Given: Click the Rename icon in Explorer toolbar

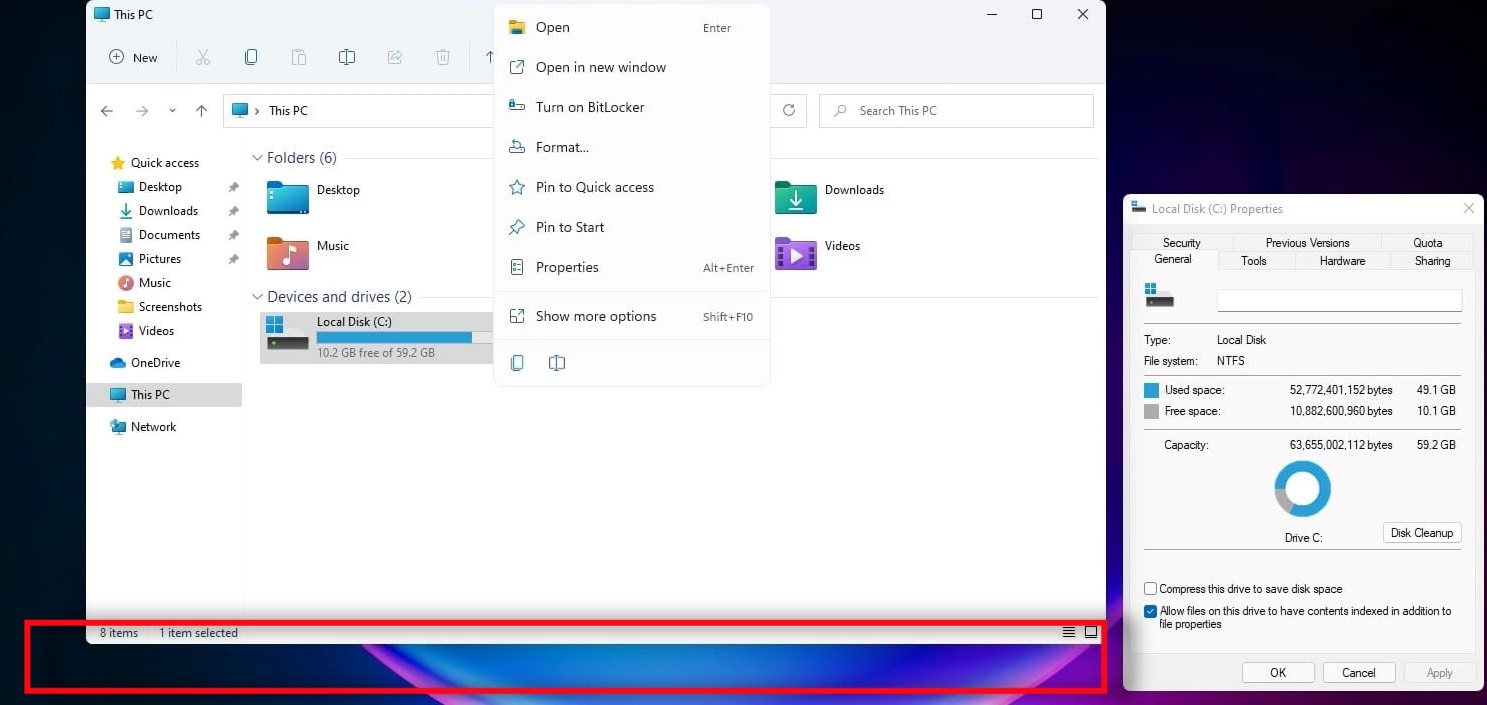Looking at the screenshot, I should 347,57.
